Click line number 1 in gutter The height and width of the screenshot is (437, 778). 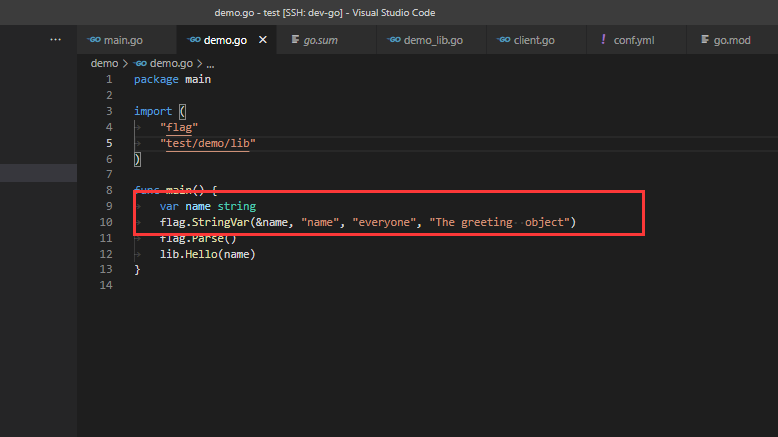pyautogui.click(x=109, y=79)
